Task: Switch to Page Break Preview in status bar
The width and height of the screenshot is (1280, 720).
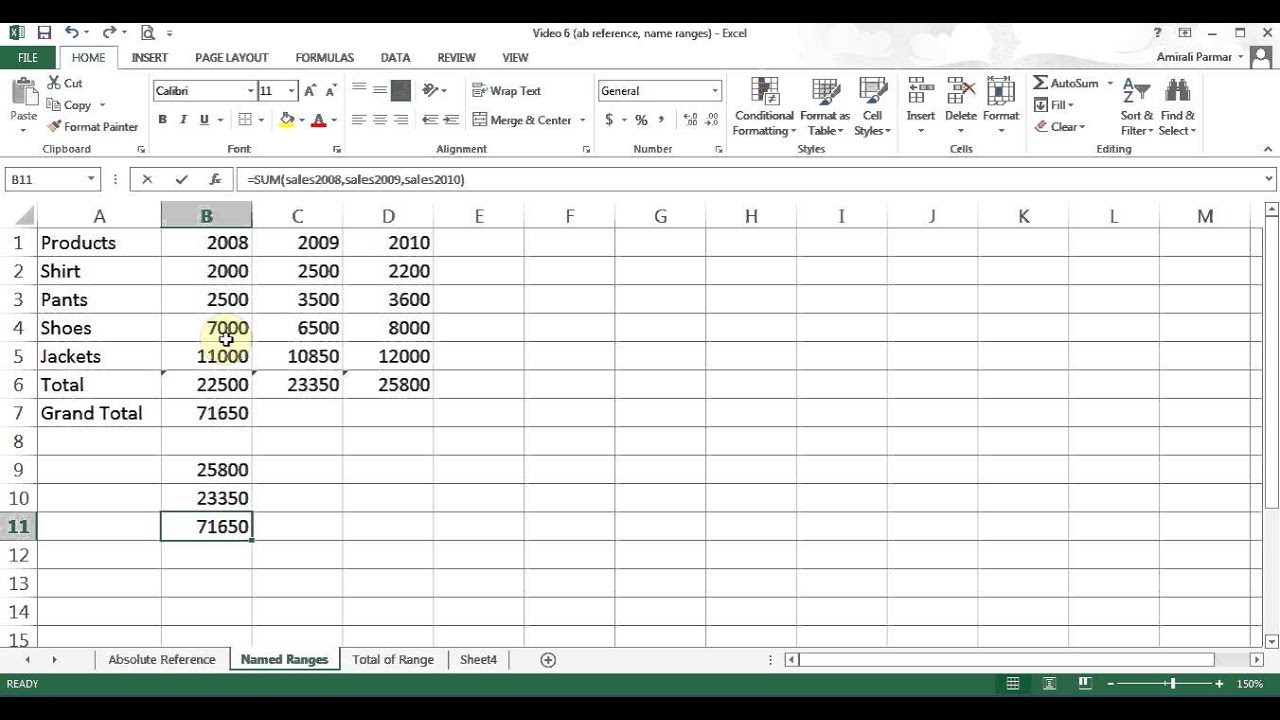Action: (1085, 684)
